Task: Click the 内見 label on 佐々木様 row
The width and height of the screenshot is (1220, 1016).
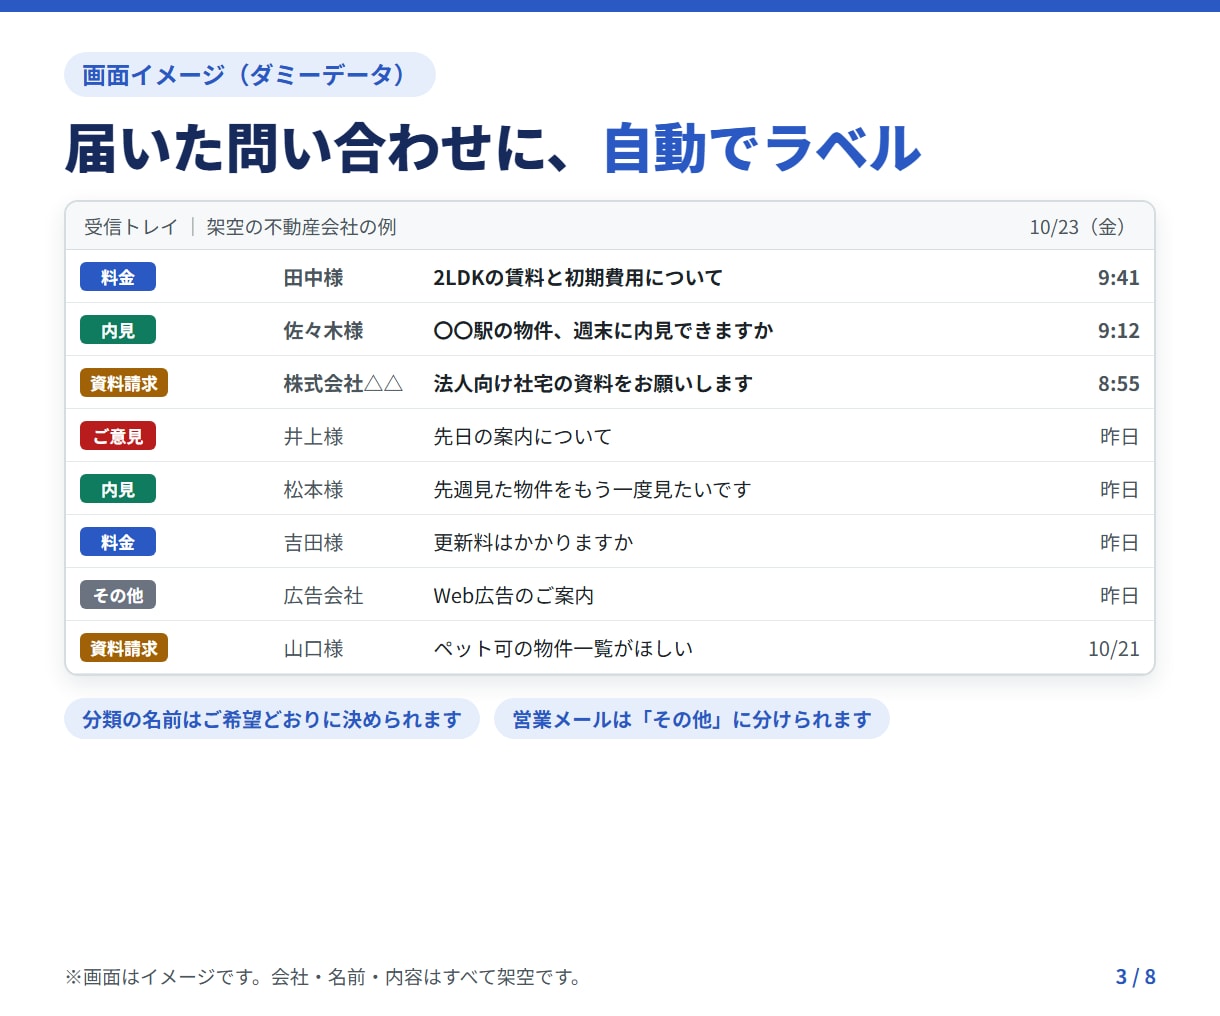Action: (x=118, y=330)
